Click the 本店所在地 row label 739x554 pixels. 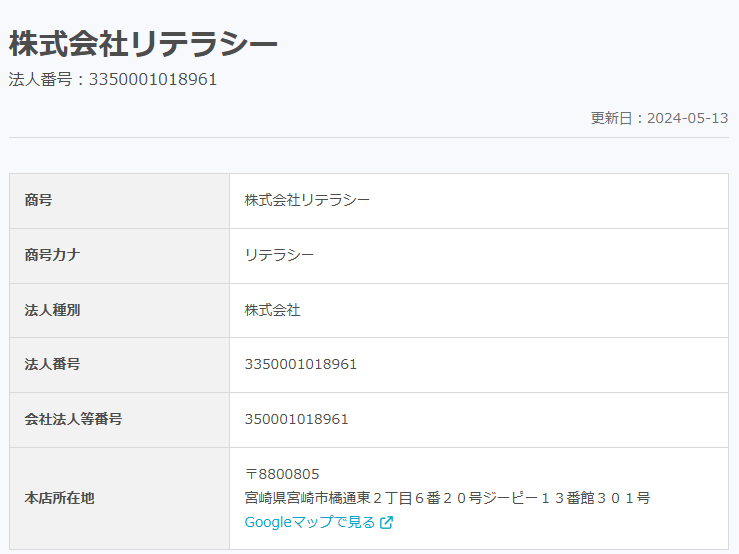coord(59,498)
